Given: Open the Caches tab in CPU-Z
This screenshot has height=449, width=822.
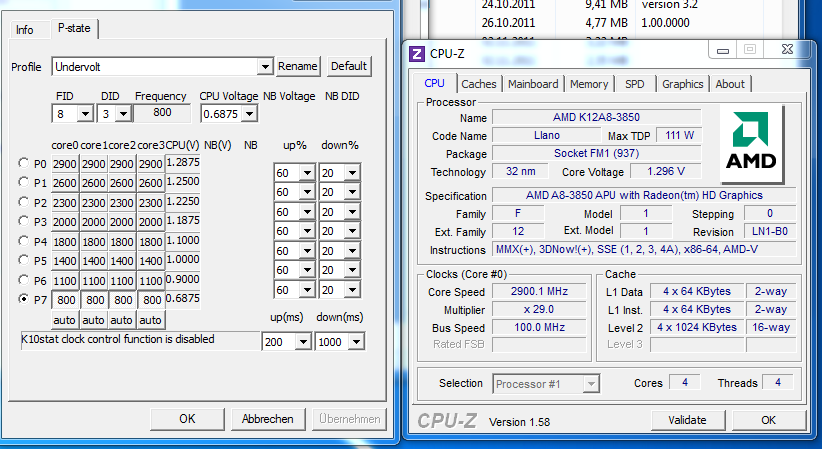Looking at the screenshot, I should tap(479, 84).
